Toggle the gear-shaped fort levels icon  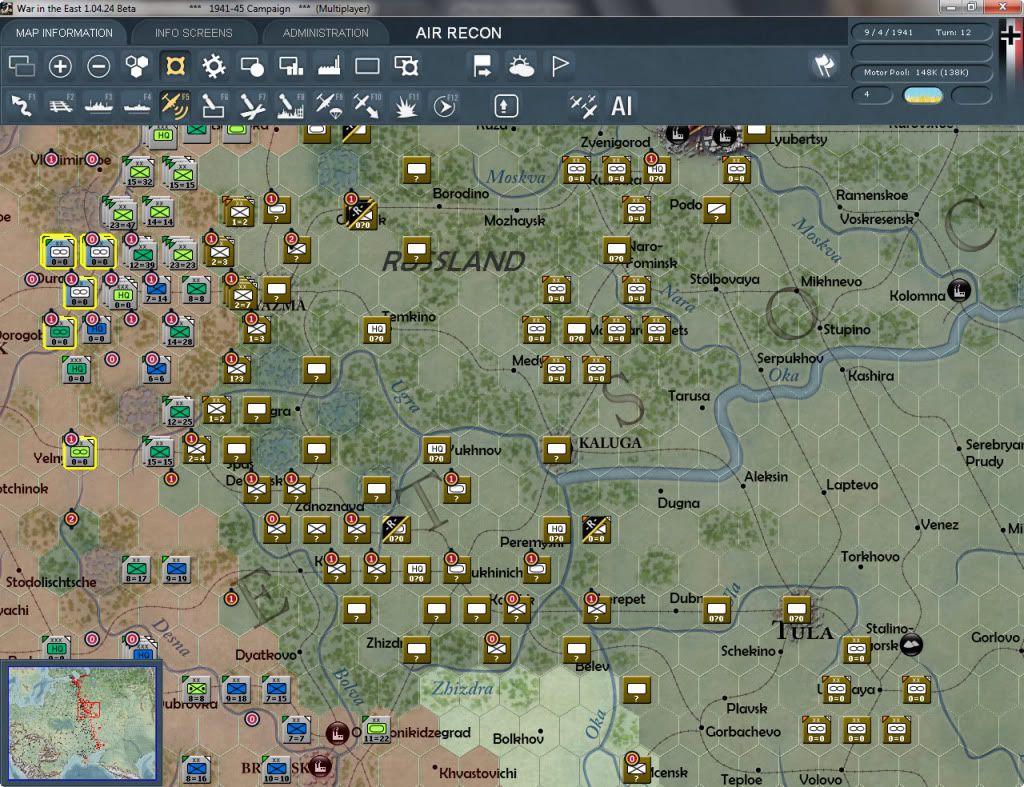[x=214, y=66]
